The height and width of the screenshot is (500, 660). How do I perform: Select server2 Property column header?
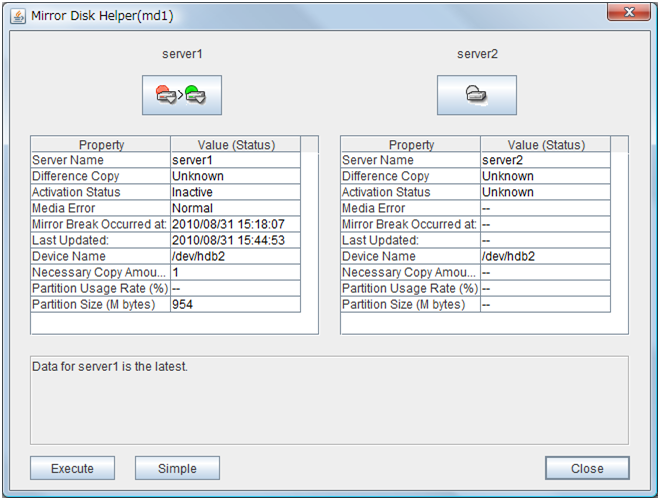pos(411,145)
